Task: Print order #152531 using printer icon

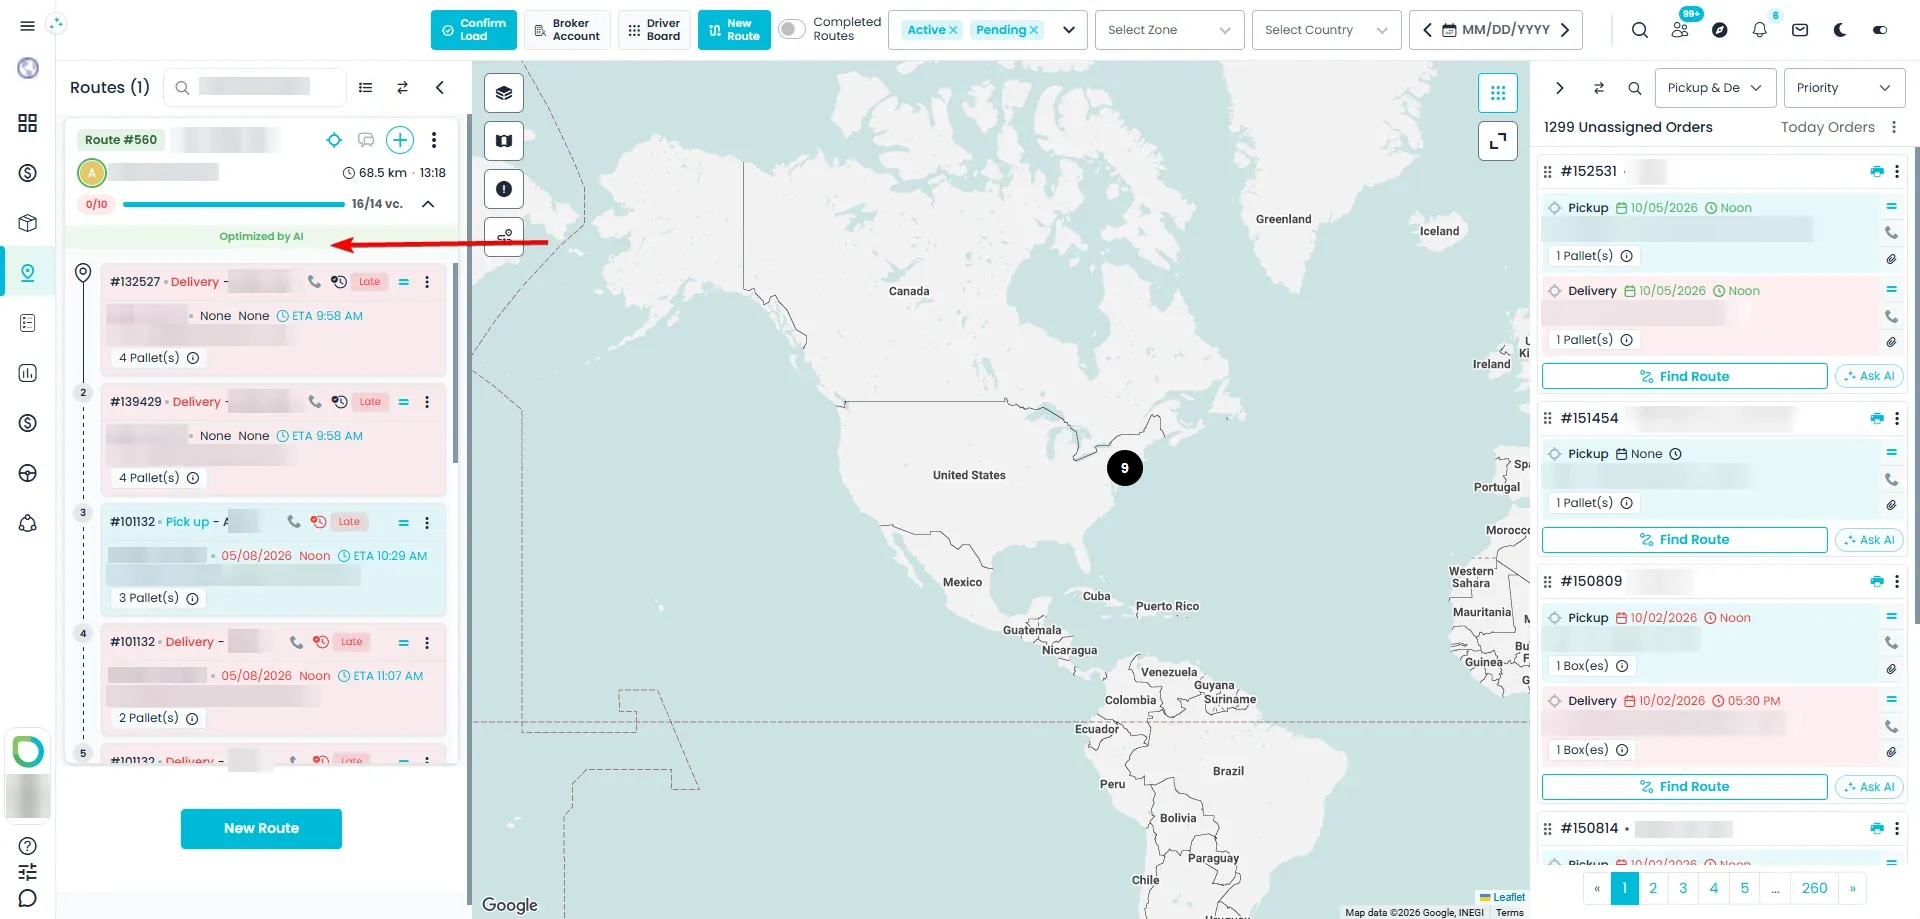Action: tap(1876, 172)
